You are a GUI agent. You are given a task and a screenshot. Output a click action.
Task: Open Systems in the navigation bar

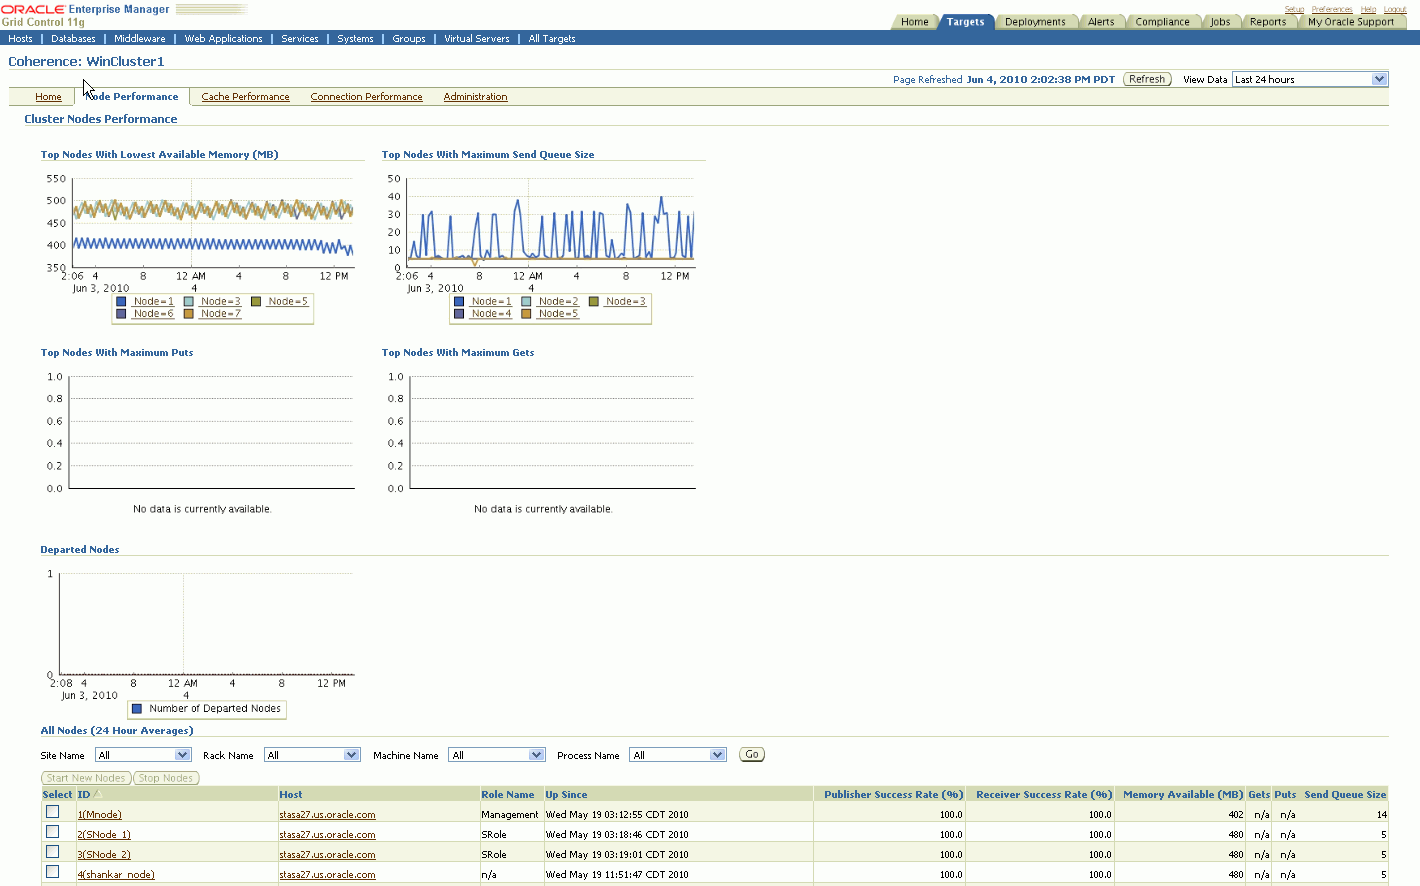coord(355,39)
